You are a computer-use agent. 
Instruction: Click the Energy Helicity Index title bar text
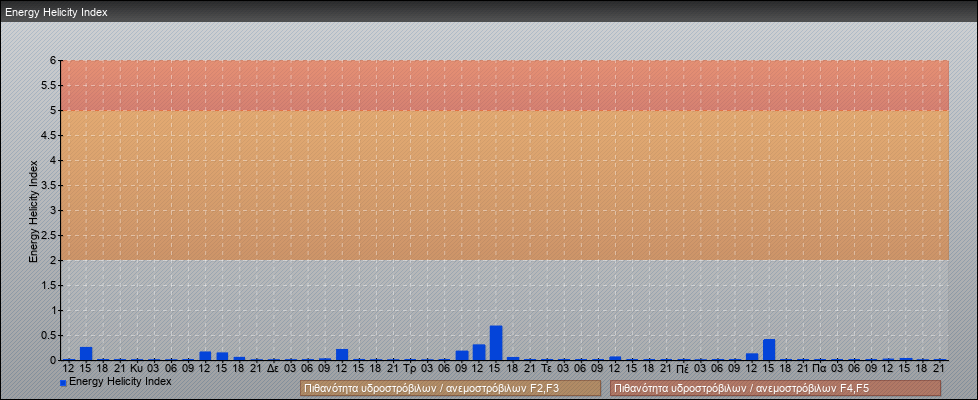point(56,12)
